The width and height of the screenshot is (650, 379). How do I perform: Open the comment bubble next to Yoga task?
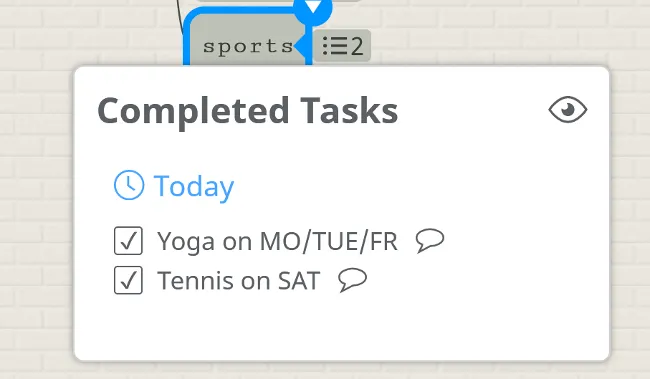(430, 240)
